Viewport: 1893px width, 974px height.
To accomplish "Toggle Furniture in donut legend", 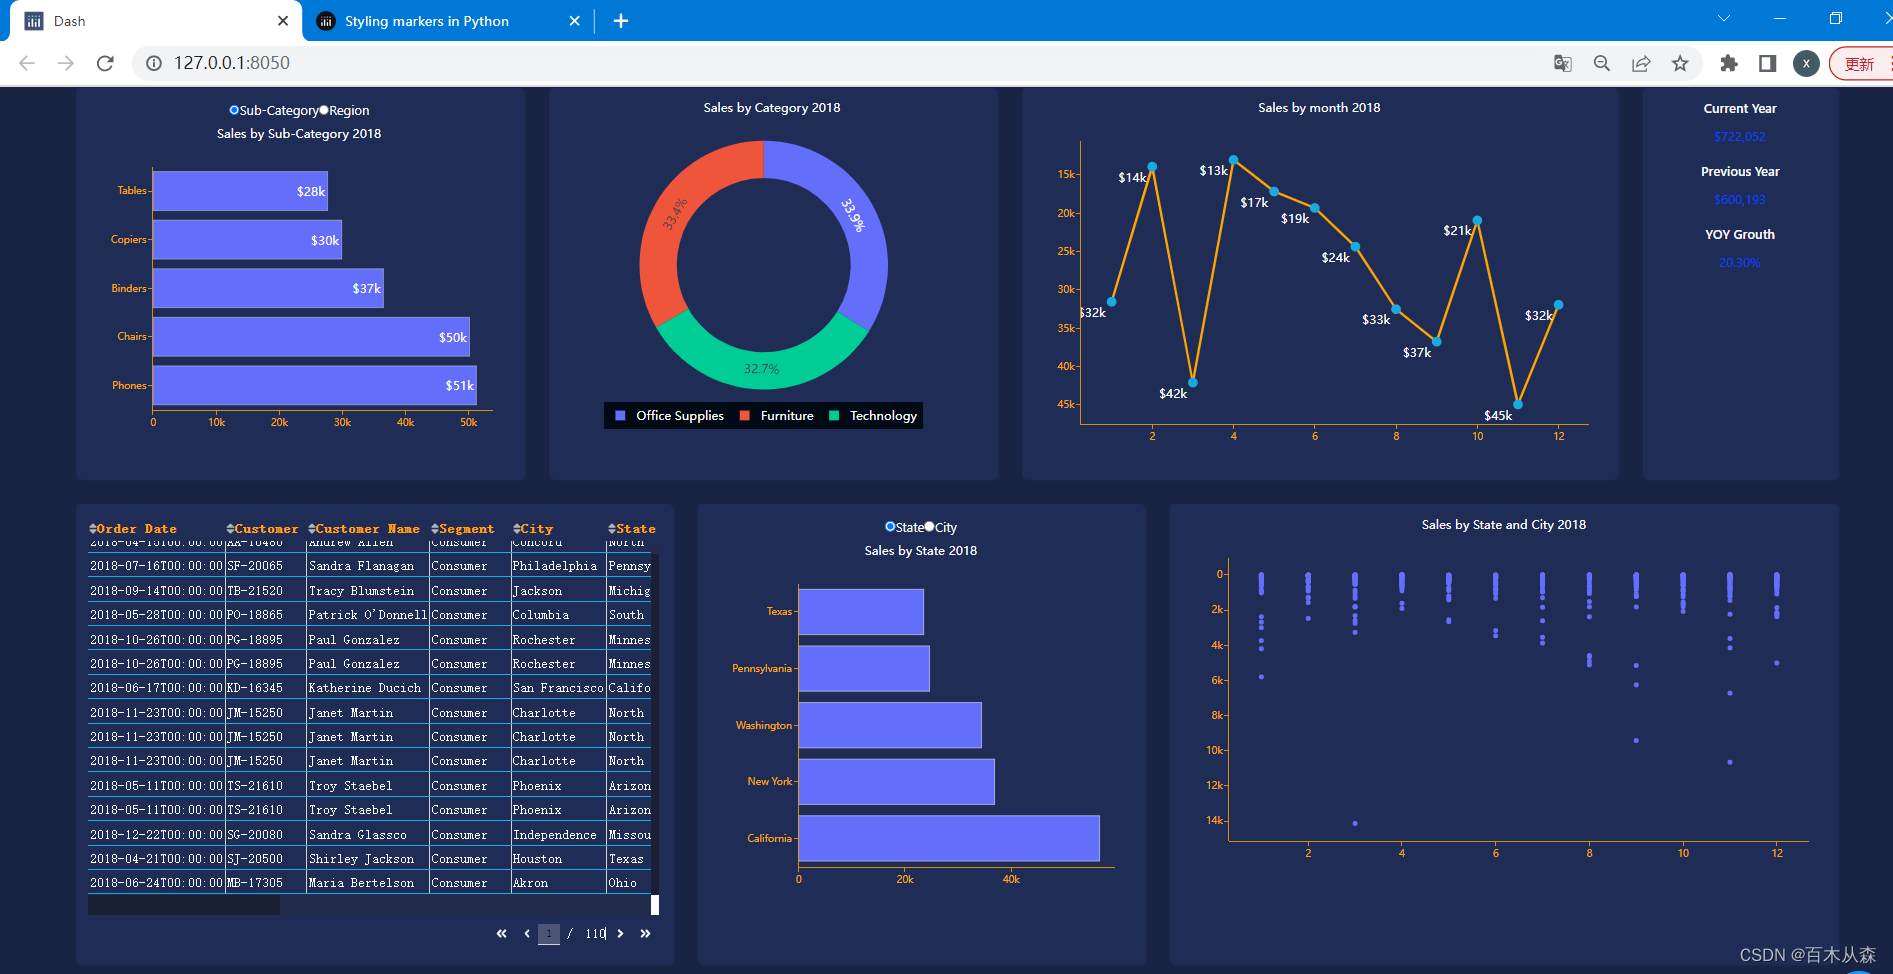I will (x=777, y=416).
